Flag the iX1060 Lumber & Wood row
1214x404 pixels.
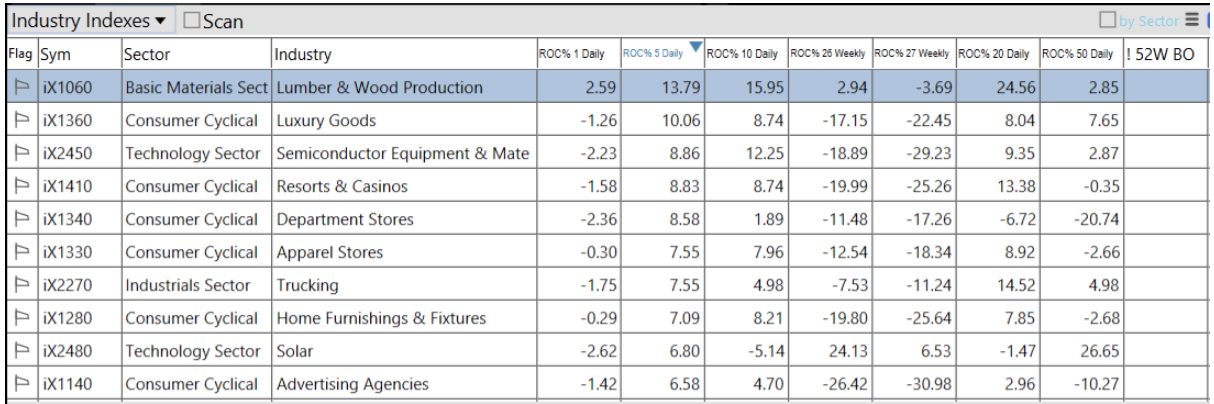21,88
